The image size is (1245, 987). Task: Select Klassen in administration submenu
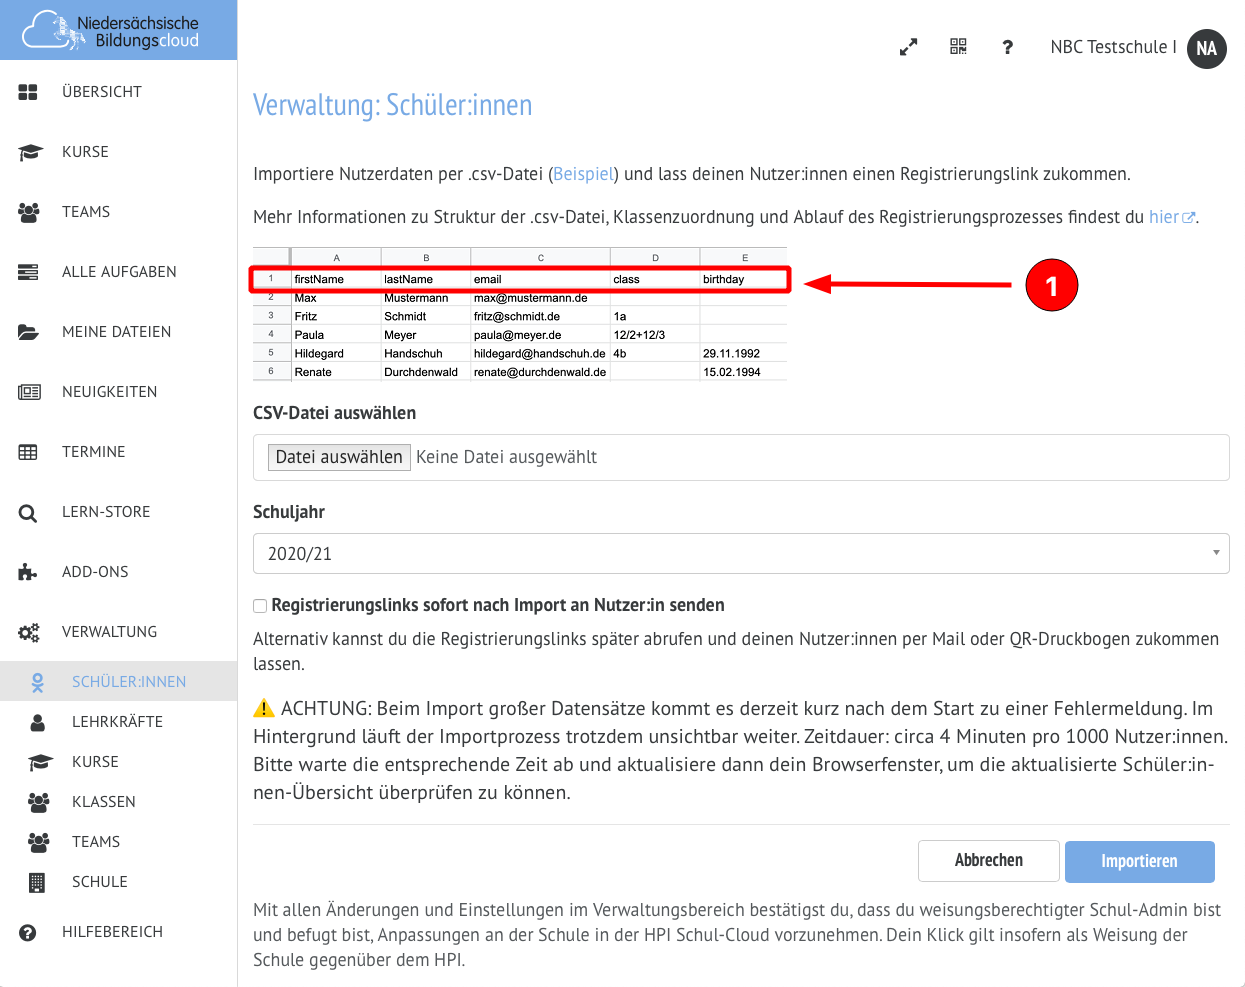[103, 802]
